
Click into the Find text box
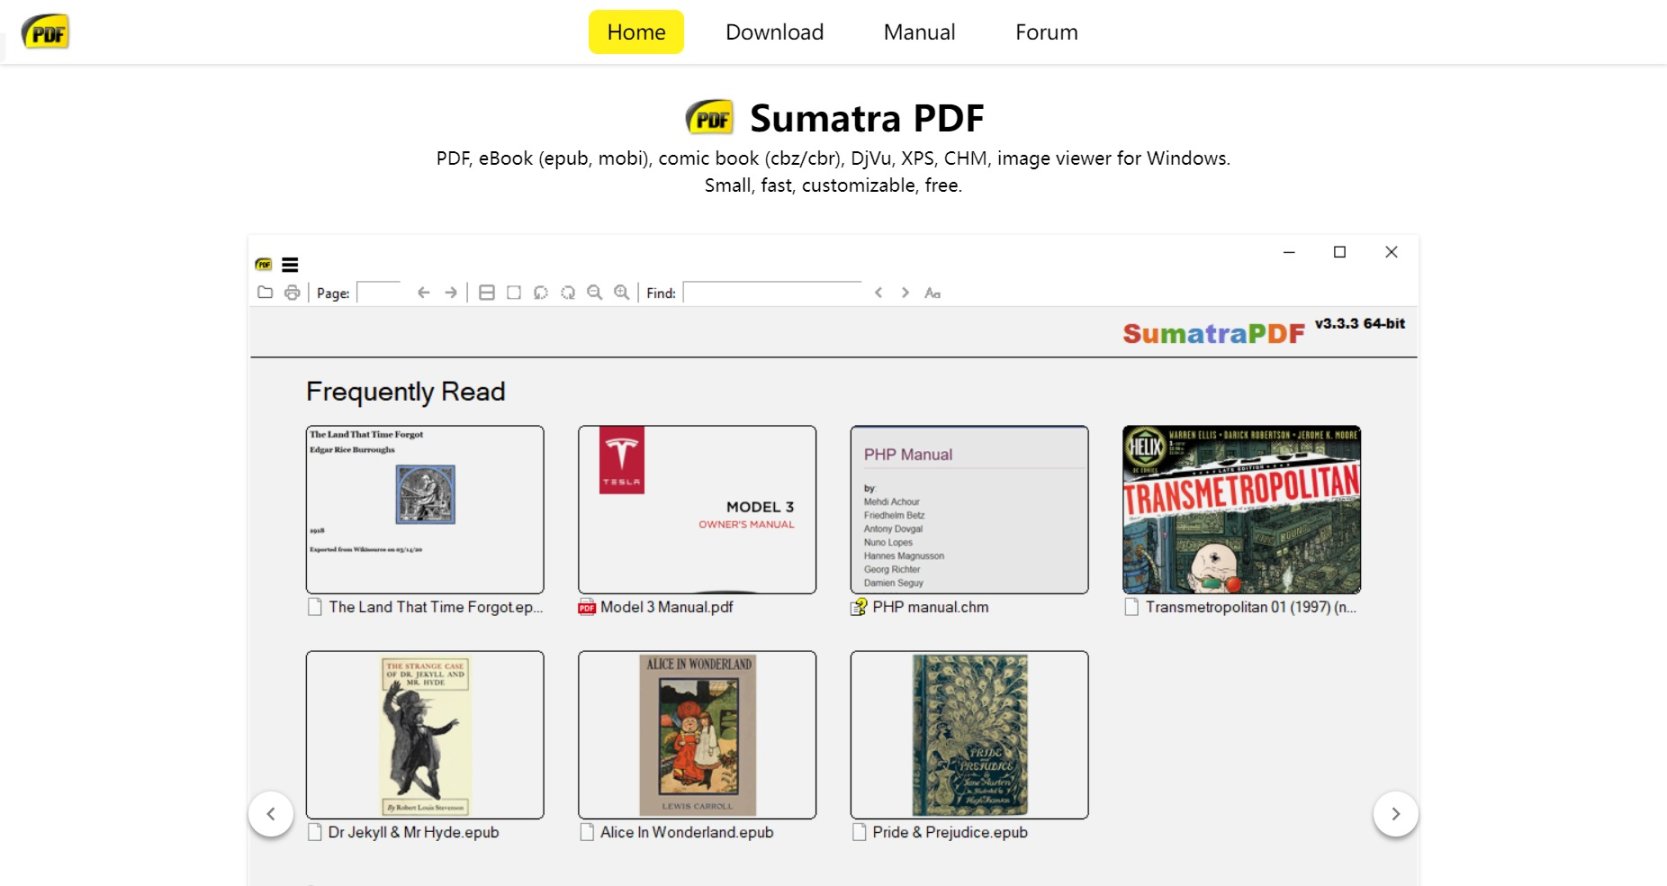click(772, 293)
